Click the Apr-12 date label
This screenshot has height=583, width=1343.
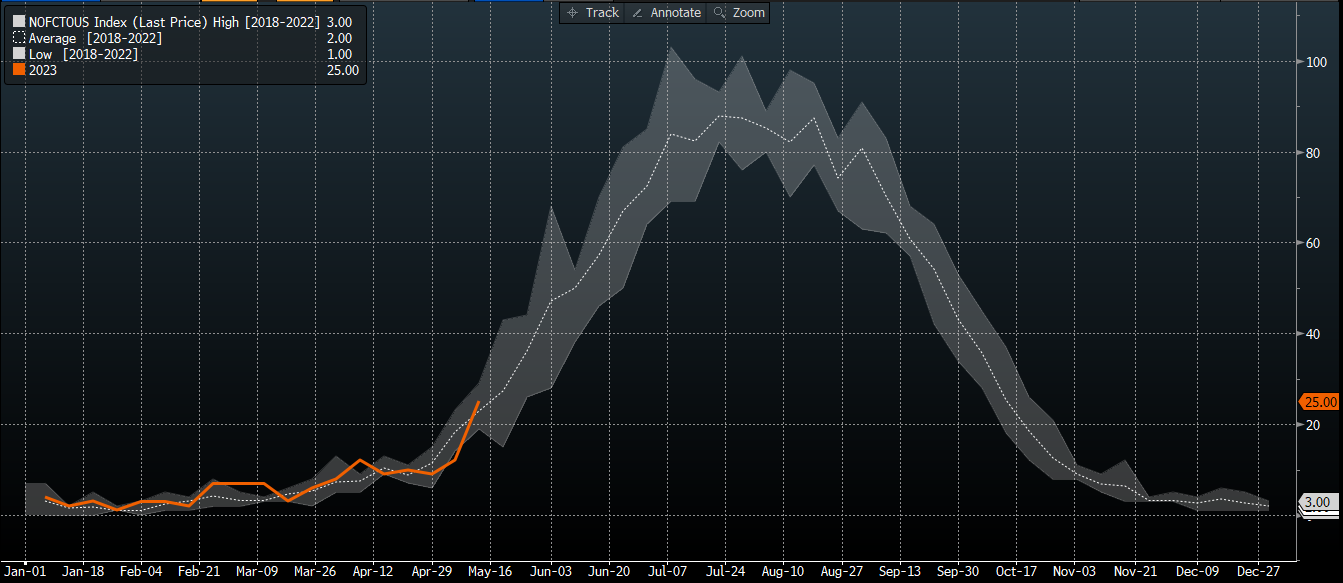[x=373, y=571]
